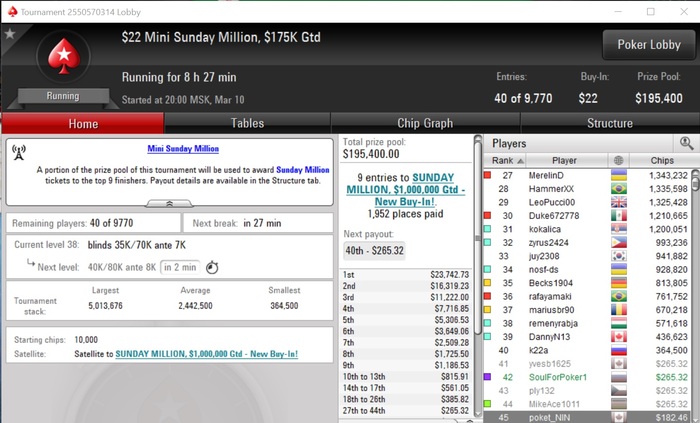Screen dimensions: 700x423
Task: Click Becks1904's Germany flag
Action: [619, 283]
